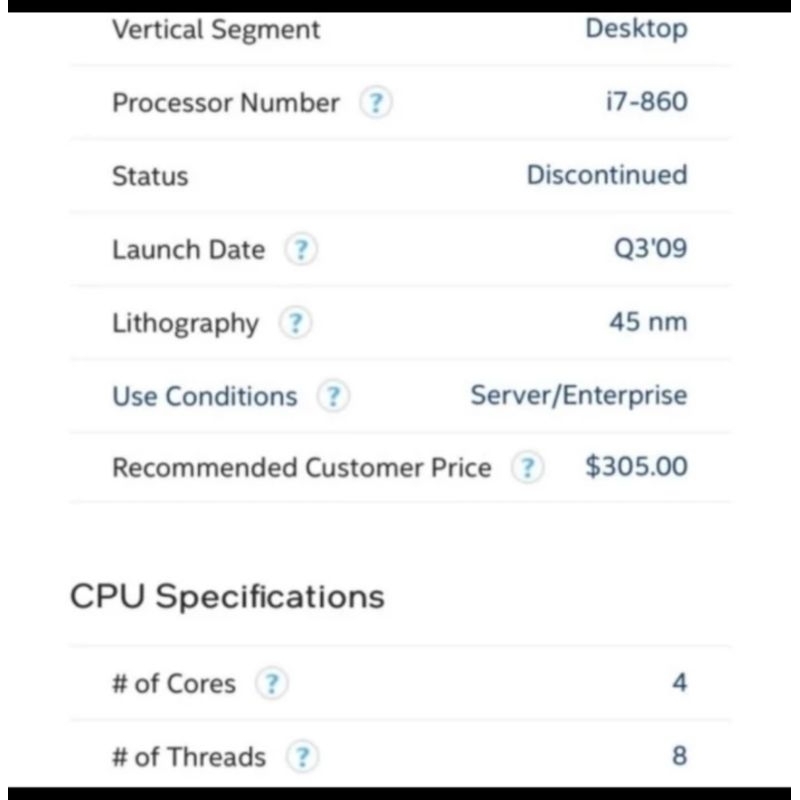Image resolution: width=800 pixels, height=800 pixels.
Task: Click the Vertical Segment row label
Action: coord(216,30)
